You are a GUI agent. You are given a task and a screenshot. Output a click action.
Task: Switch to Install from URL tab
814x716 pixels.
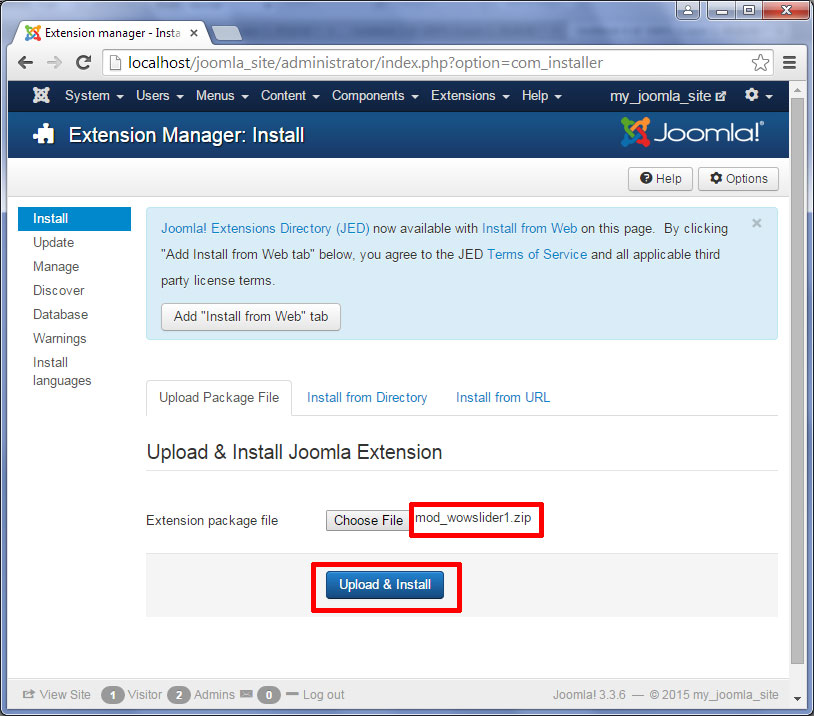click(503, 398)
